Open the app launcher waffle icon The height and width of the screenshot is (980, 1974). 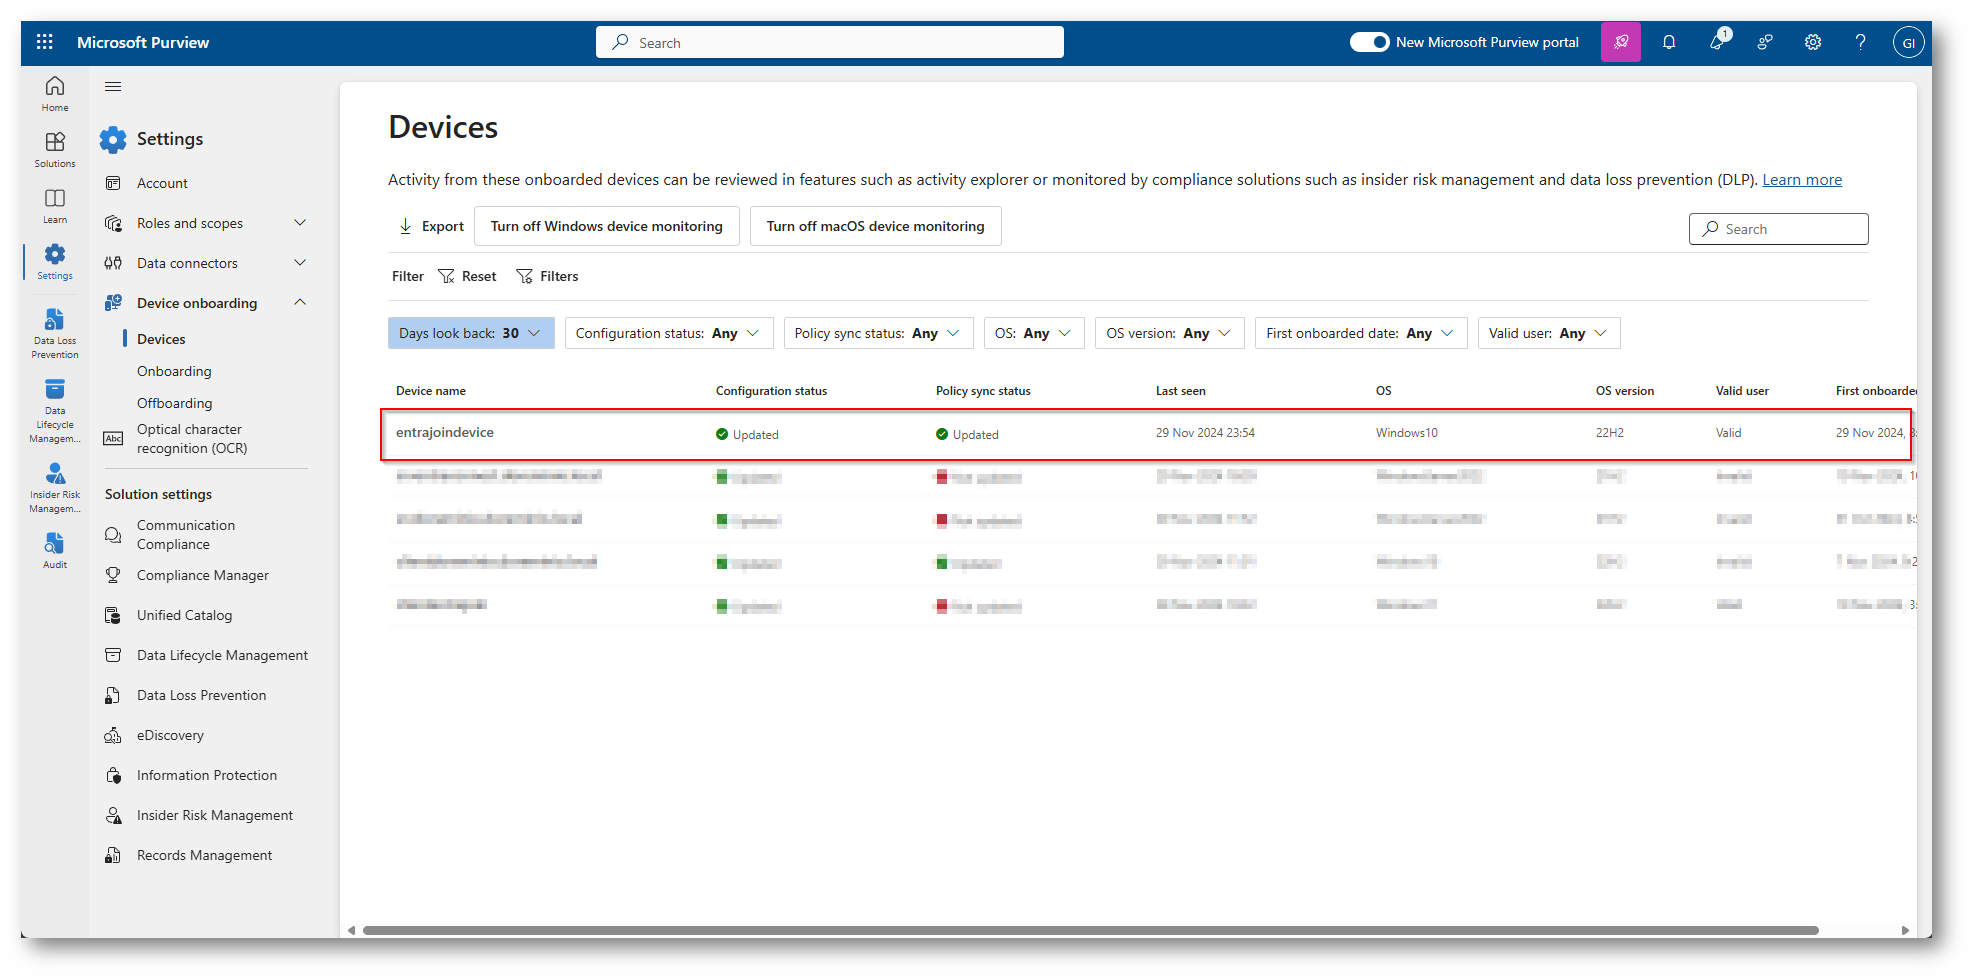pos(44,42)
